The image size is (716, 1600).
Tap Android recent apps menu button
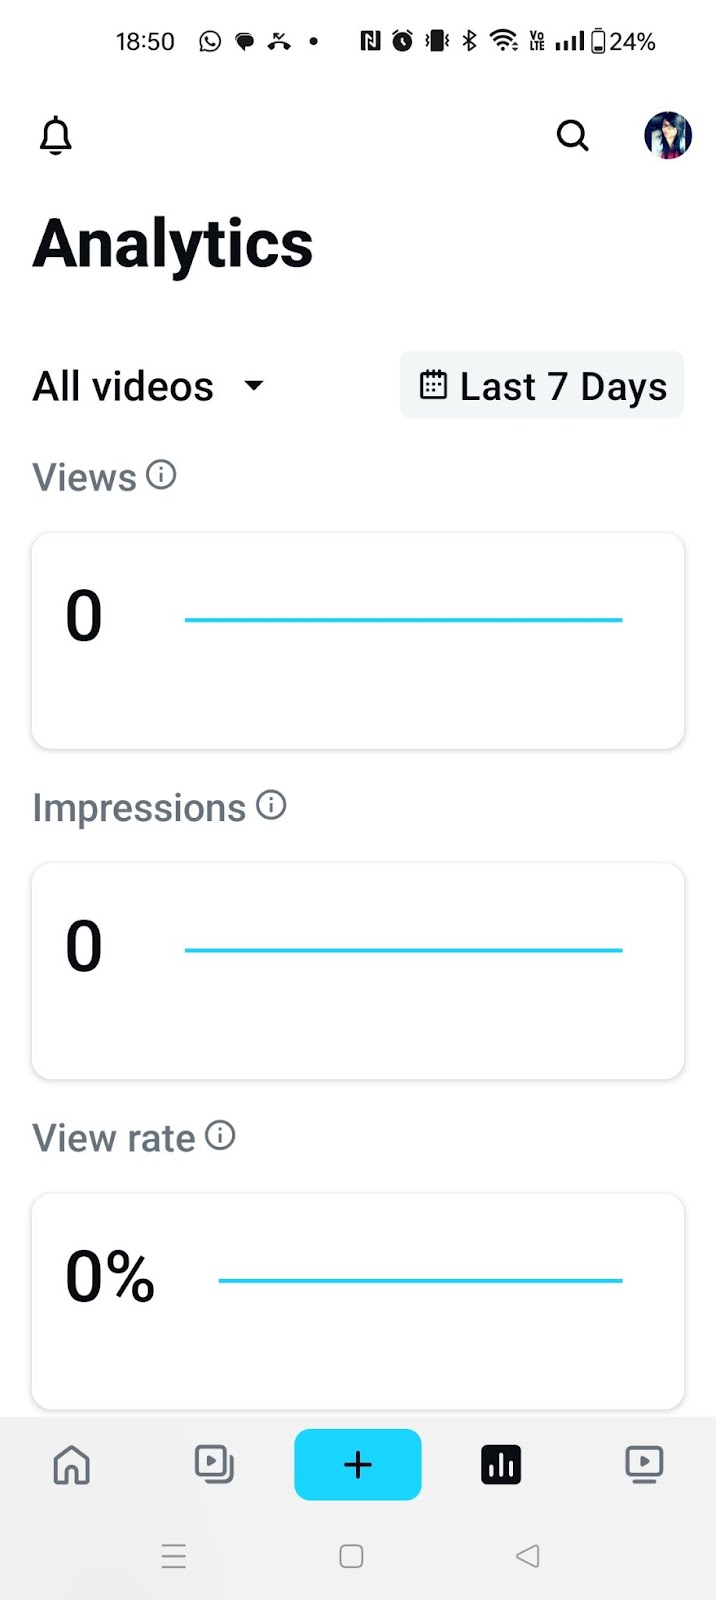coord(174,1556)
